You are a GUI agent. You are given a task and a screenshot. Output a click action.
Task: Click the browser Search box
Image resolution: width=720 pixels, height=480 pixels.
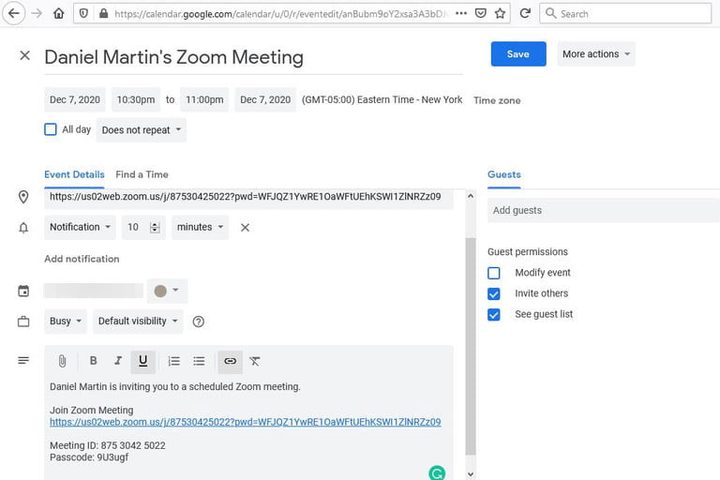[625, 13]
